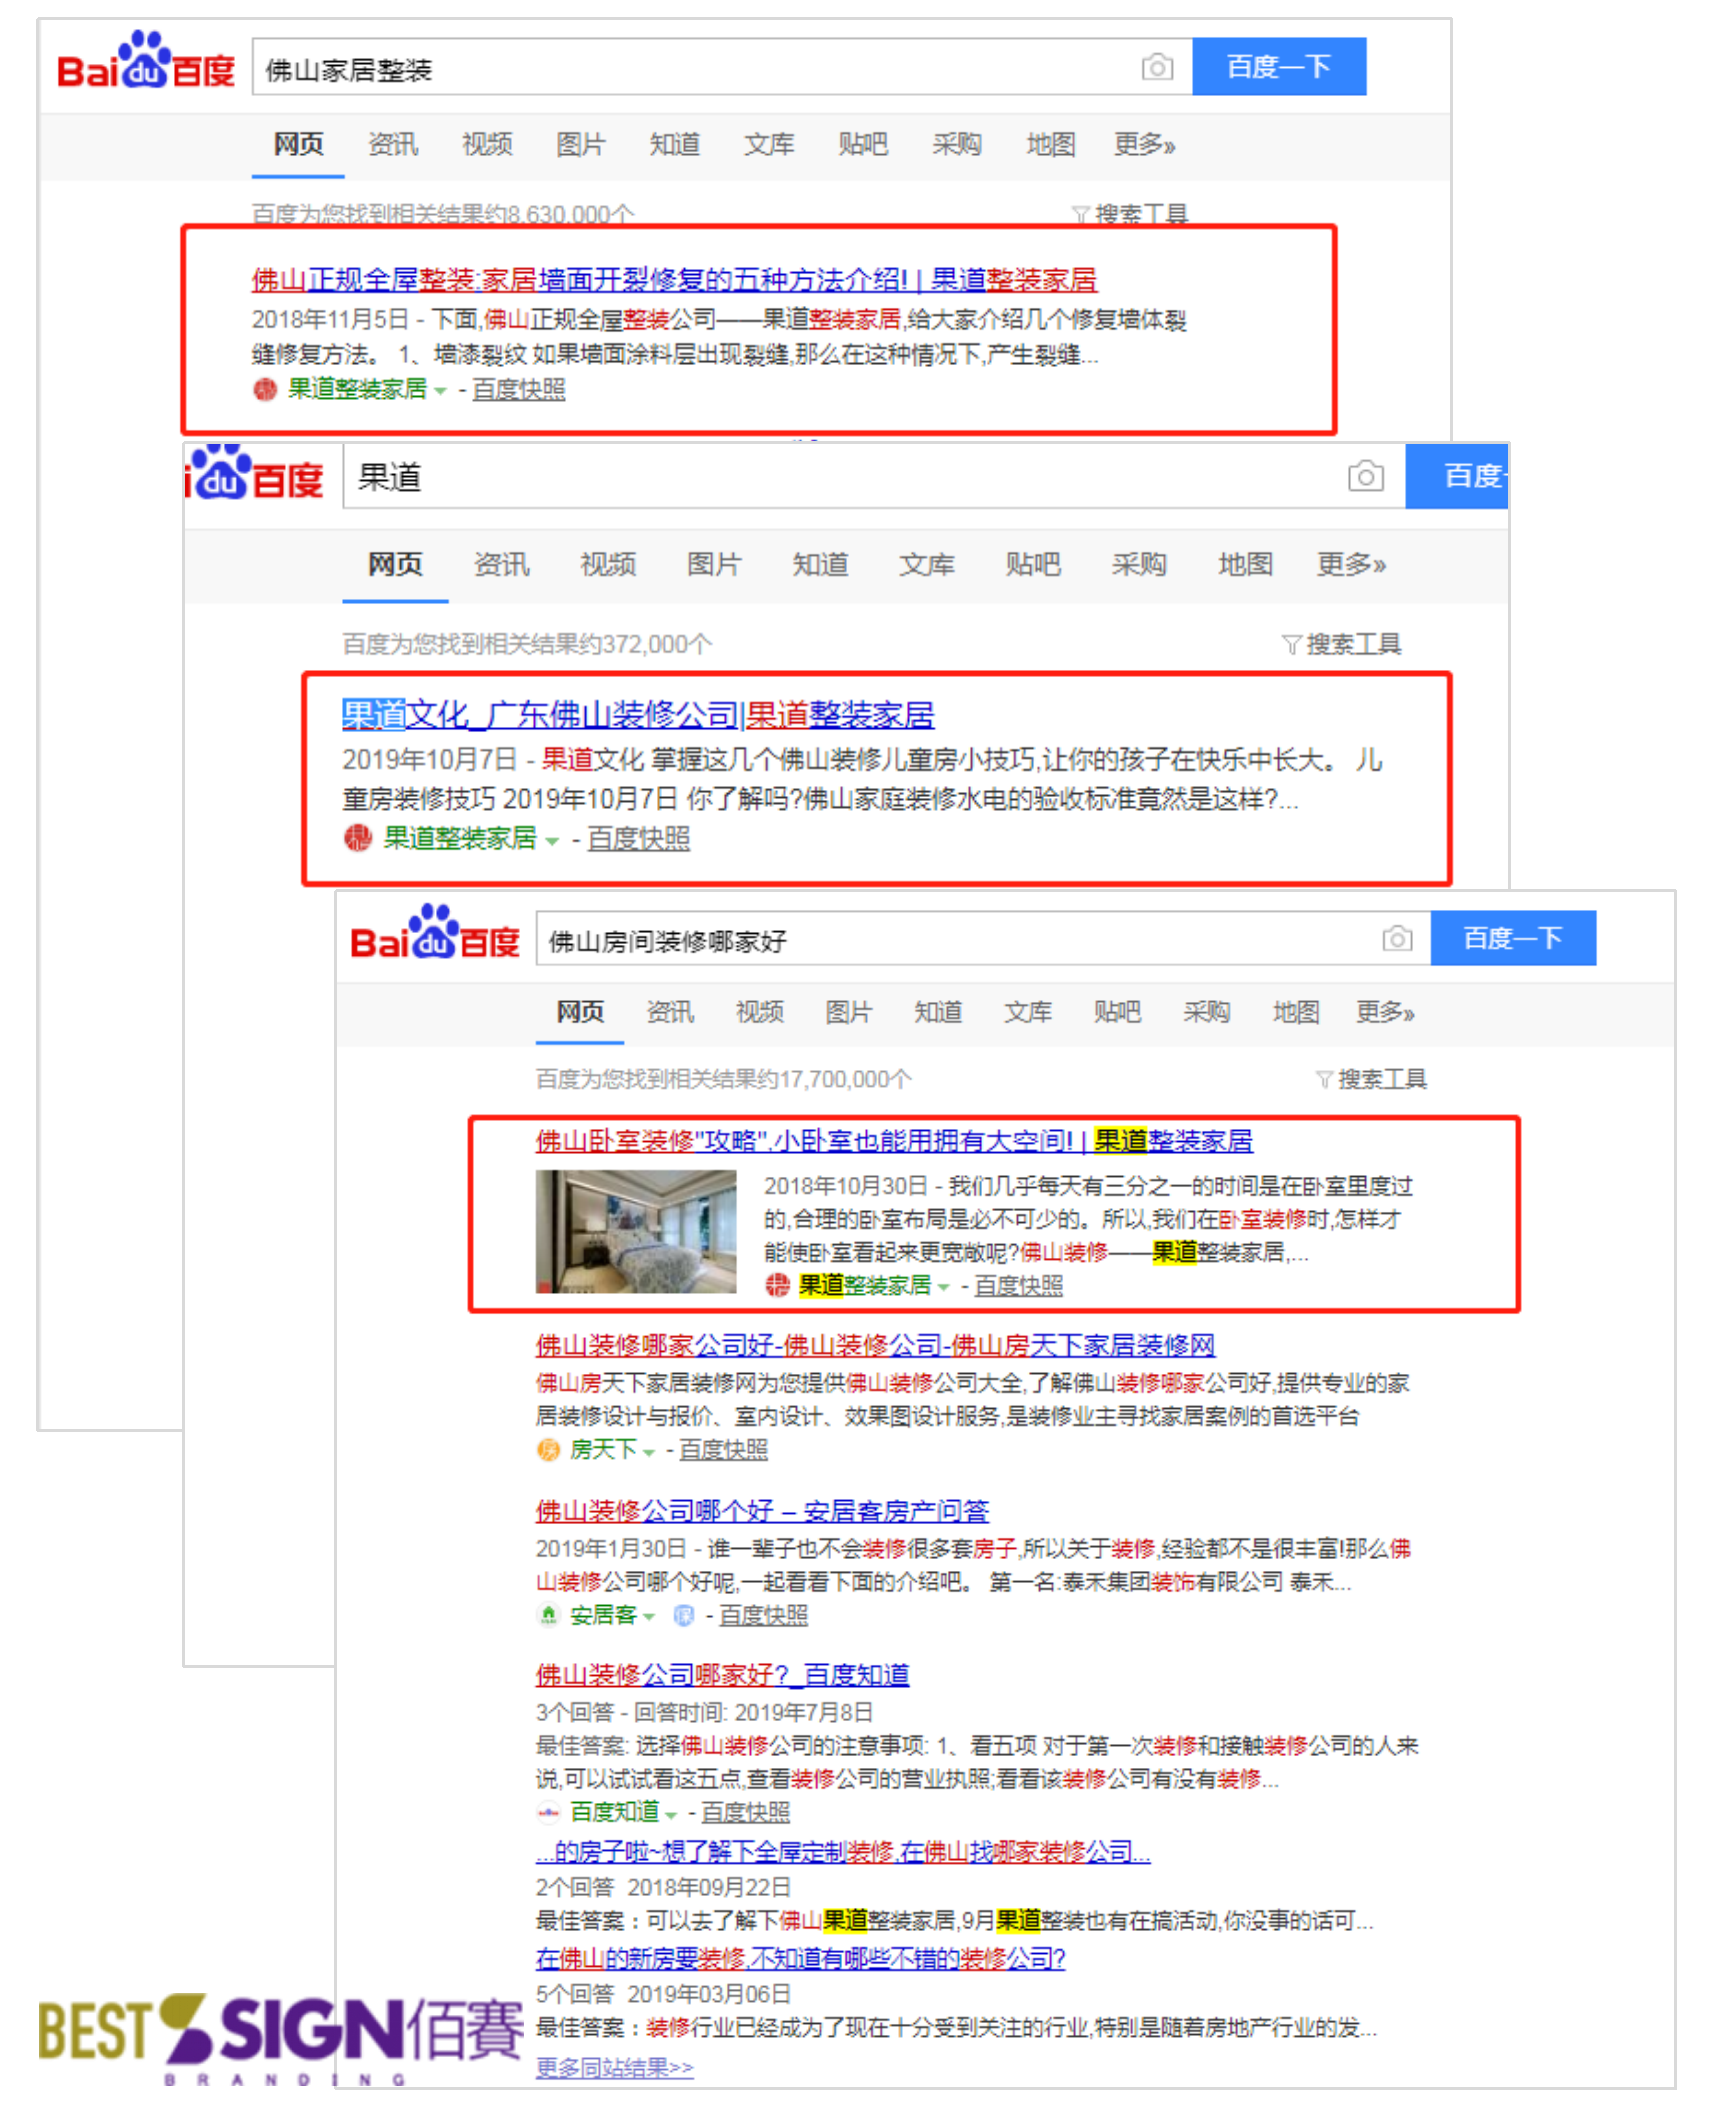Click camera icon in the 果道 search box

click(x=1365, y=476)
